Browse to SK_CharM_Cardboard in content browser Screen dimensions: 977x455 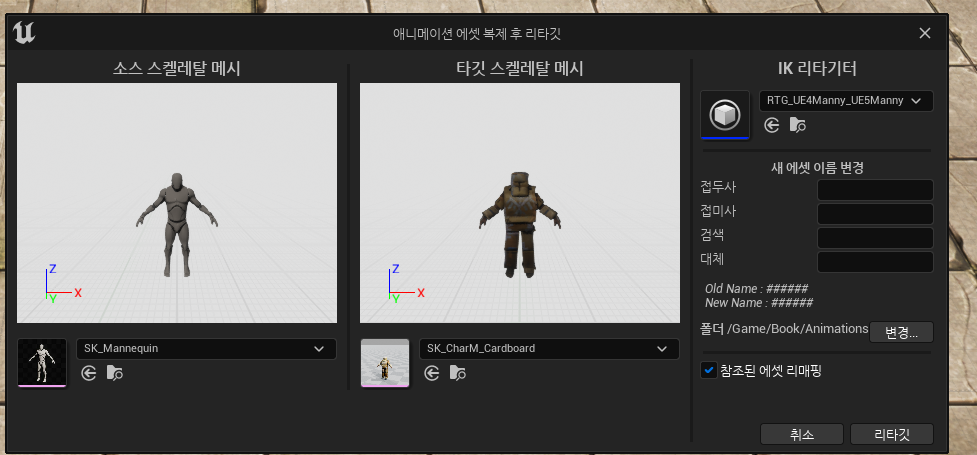click(x=458, y=373)
